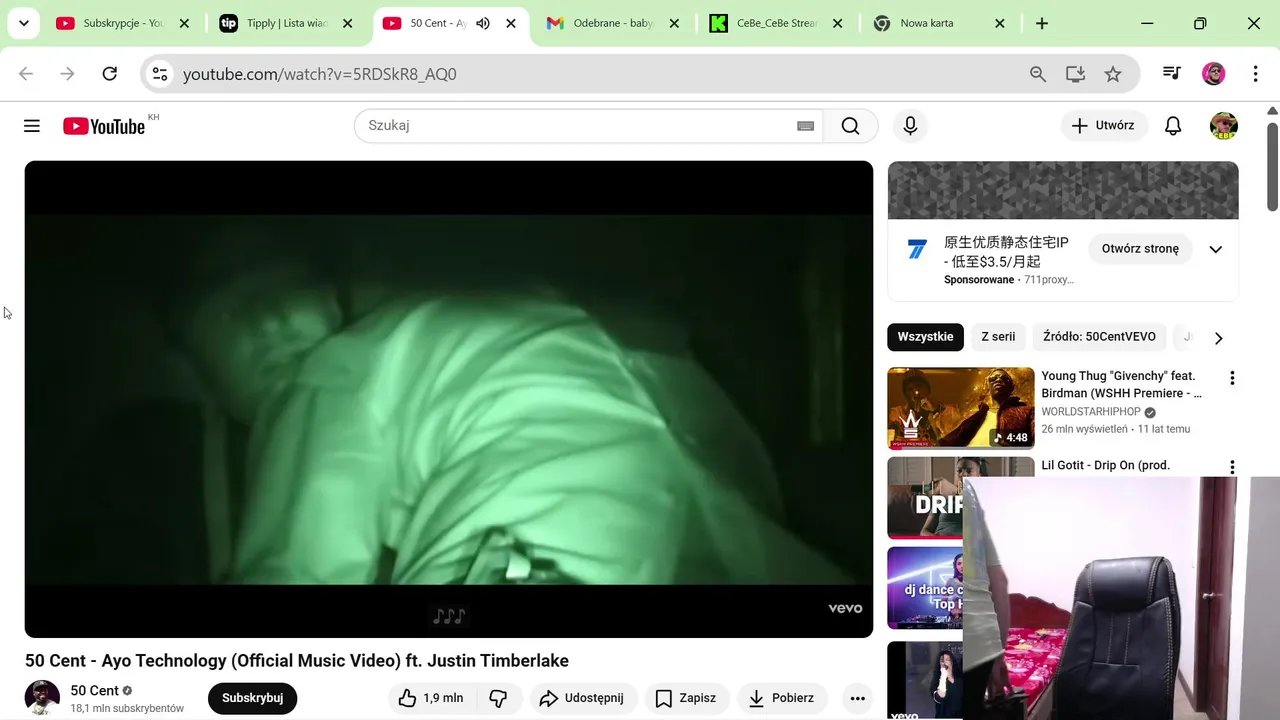Open 50 Cent channel avatar
Screen dimensions: 1280x720
pyautogui.click(x=42, y=697)
